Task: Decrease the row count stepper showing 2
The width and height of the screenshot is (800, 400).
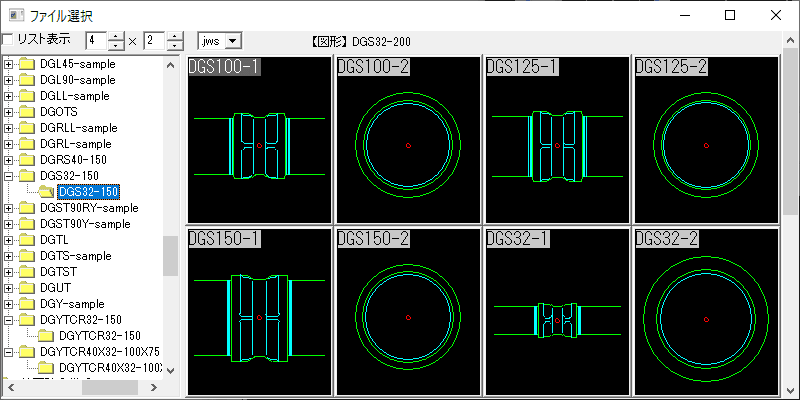Action: (175, 46)
